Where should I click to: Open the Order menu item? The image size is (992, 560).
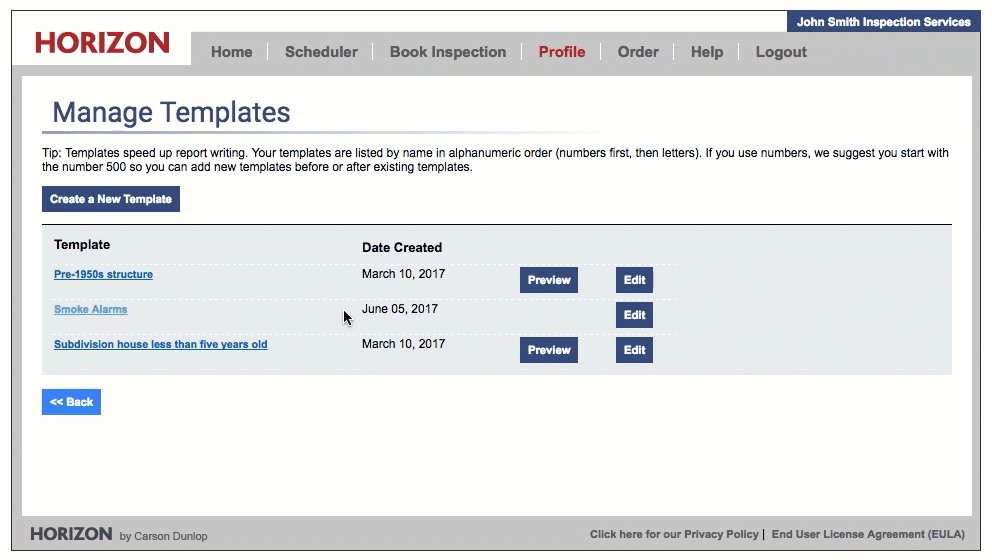pyautogui.click(x=637, y=52)
